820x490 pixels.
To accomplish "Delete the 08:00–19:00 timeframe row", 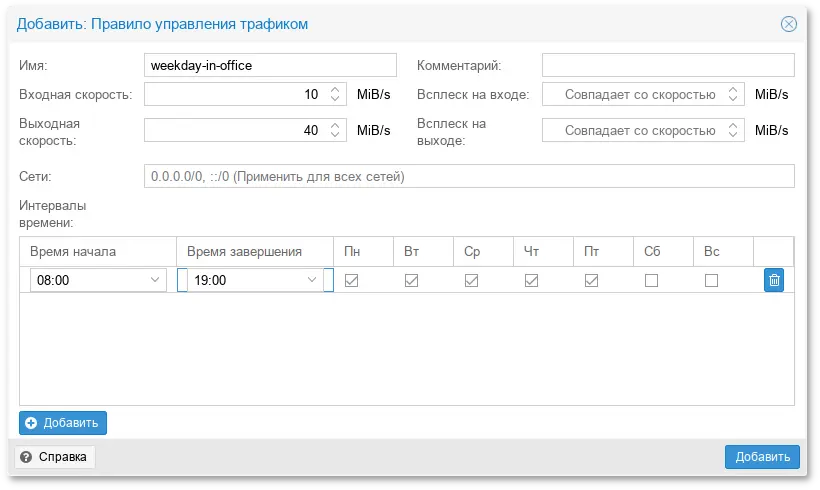I will pyautogui.click(x=774, y=280).
